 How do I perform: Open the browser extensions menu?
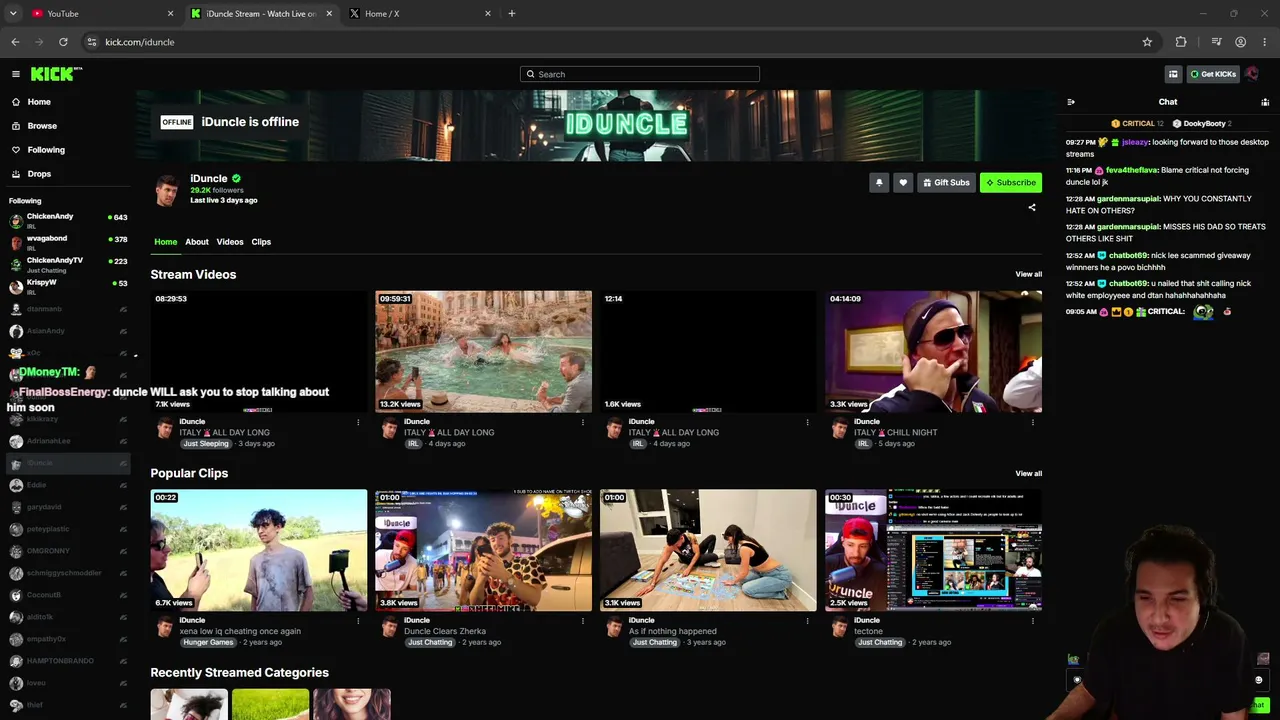pos(1181,42)
